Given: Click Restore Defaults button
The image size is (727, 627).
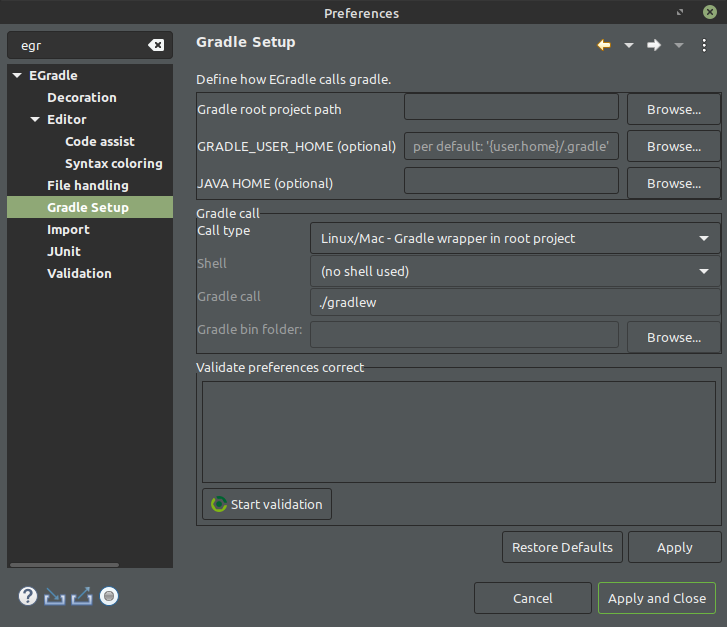Looking at the screenshot, I should pos(562,547).
